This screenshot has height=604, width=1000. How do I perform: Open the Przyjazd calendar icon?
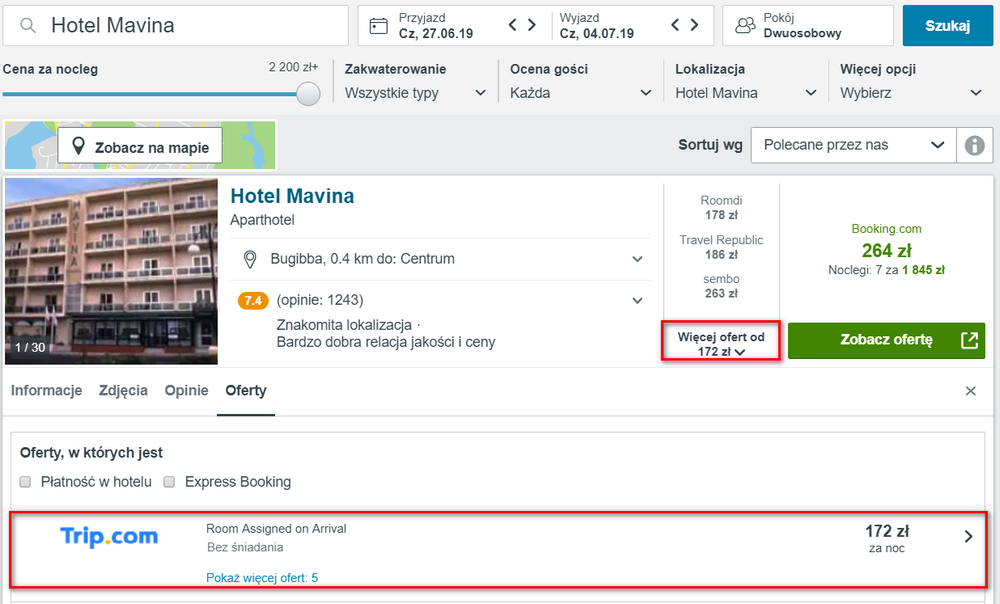378,26
